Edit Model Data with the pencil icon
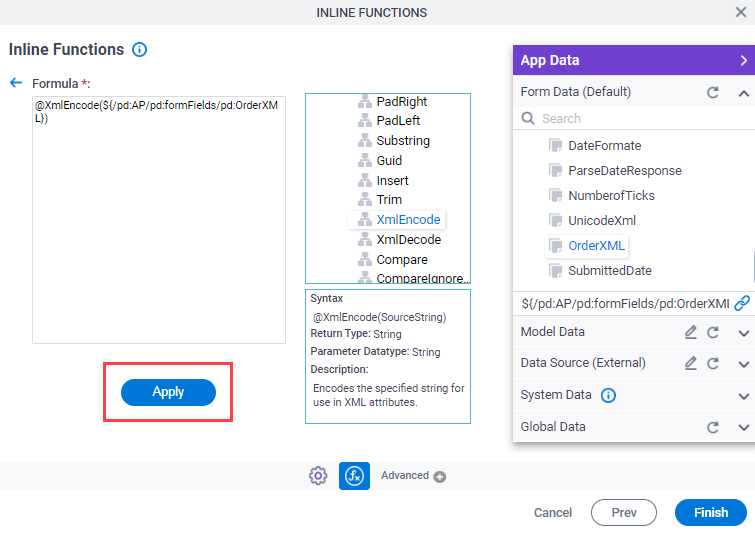Viewport: 755px width, 533px height. click(x=690, y=332)
